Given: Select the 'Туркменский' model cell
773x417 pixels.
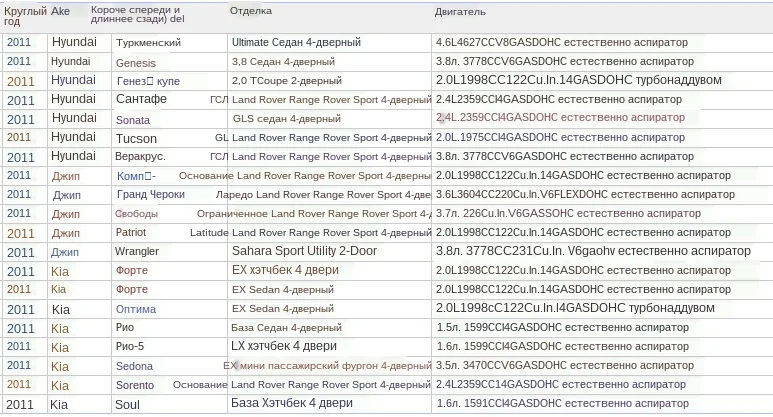Looking at the screenshot, I should coord(148,43).
